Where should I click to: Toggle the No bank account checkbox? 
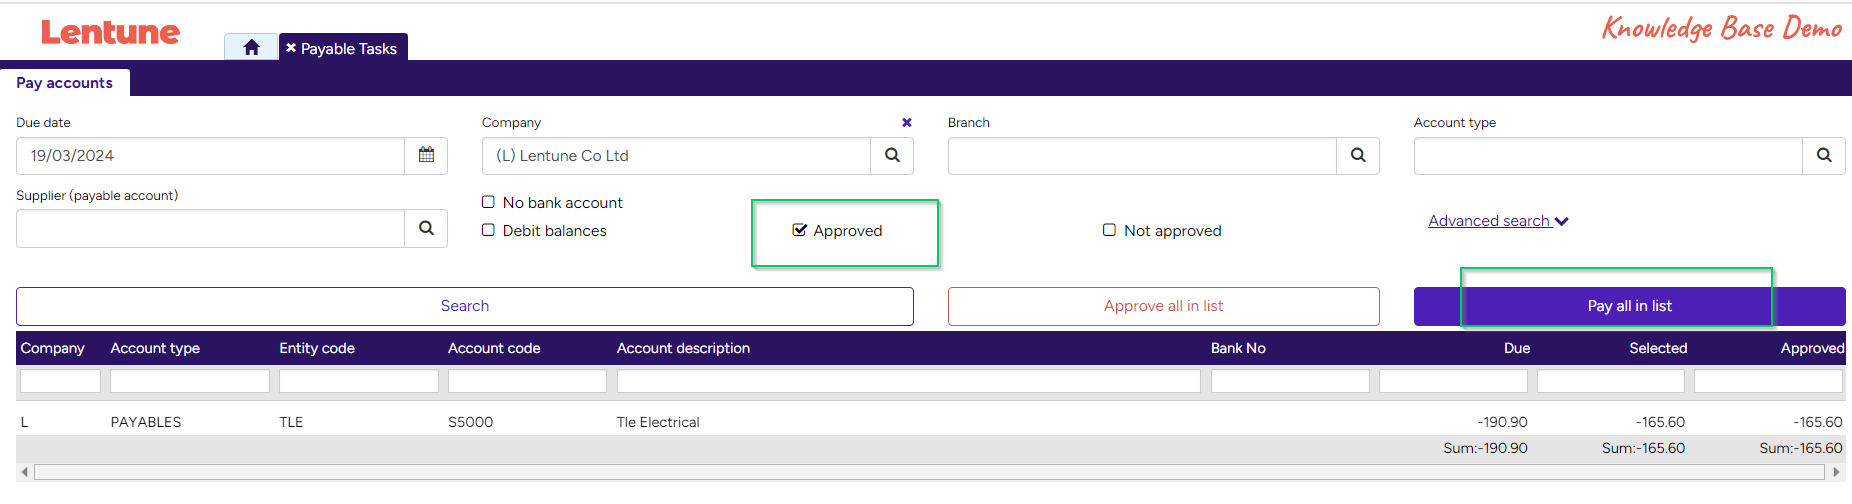click(488, 202)
